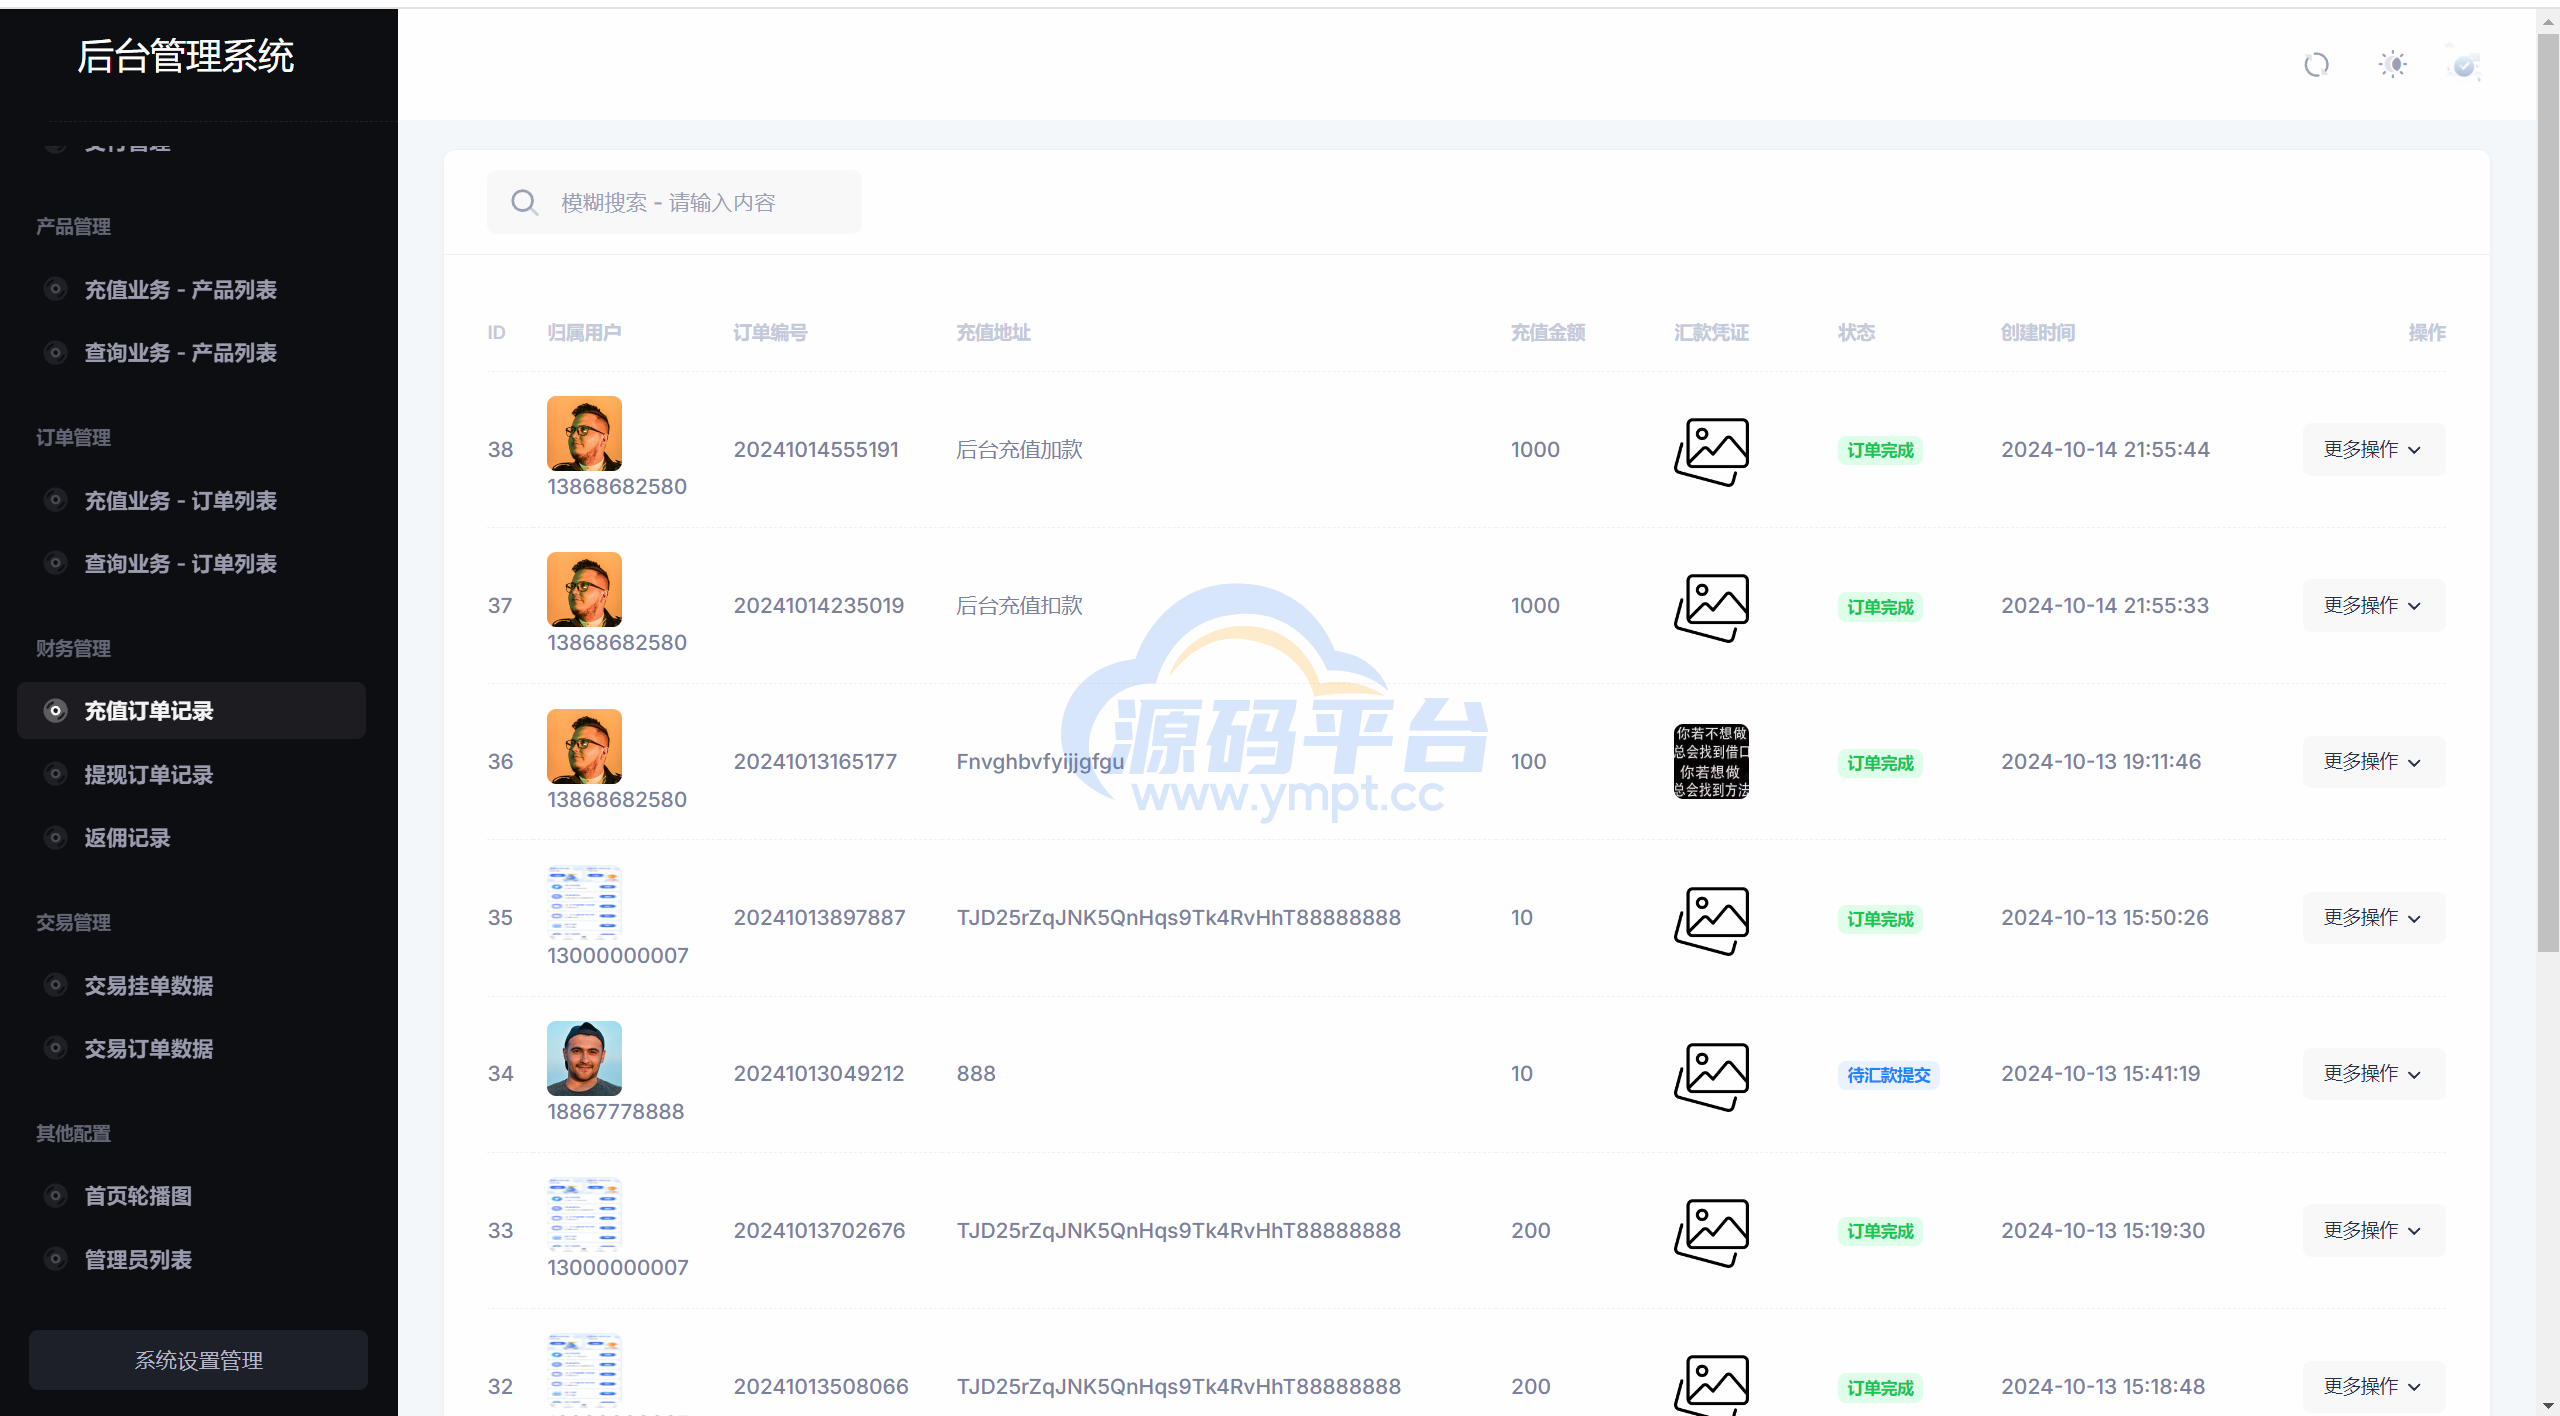
Task: Click the page vertical scrollbar
Action: [x=2548, y=495]
